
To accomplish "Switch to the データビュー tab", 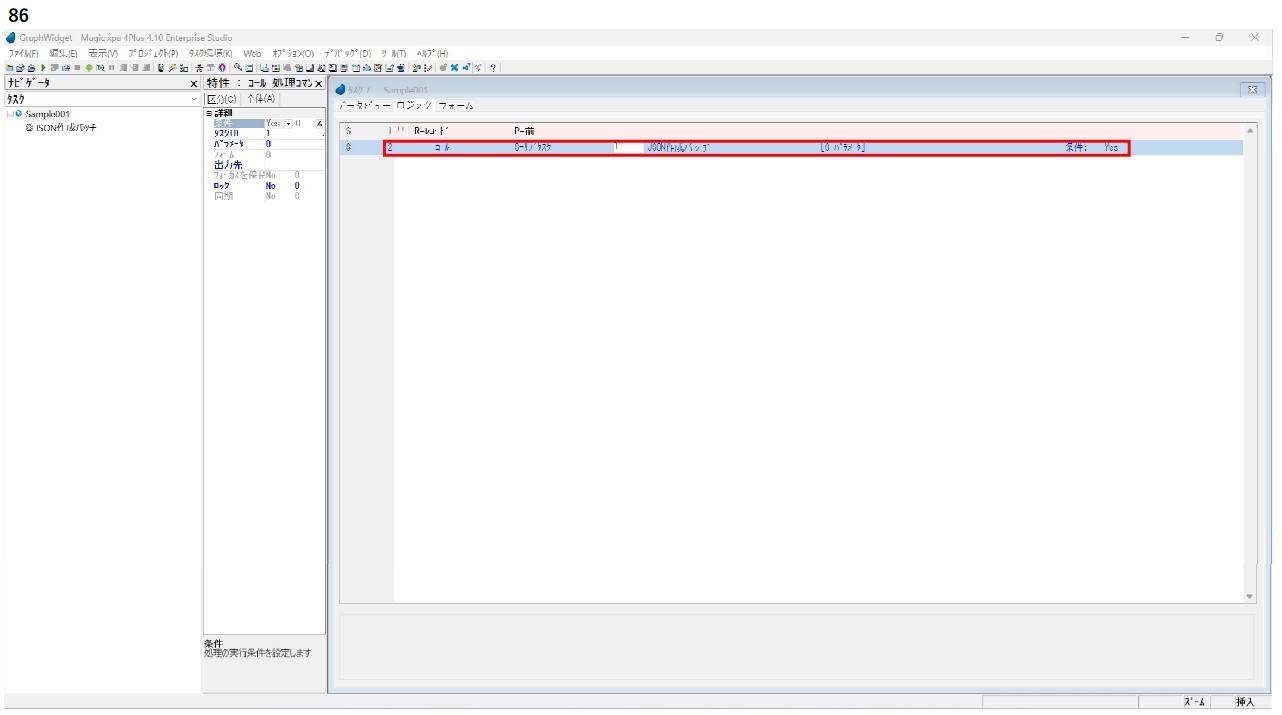I will coord(364,106).
